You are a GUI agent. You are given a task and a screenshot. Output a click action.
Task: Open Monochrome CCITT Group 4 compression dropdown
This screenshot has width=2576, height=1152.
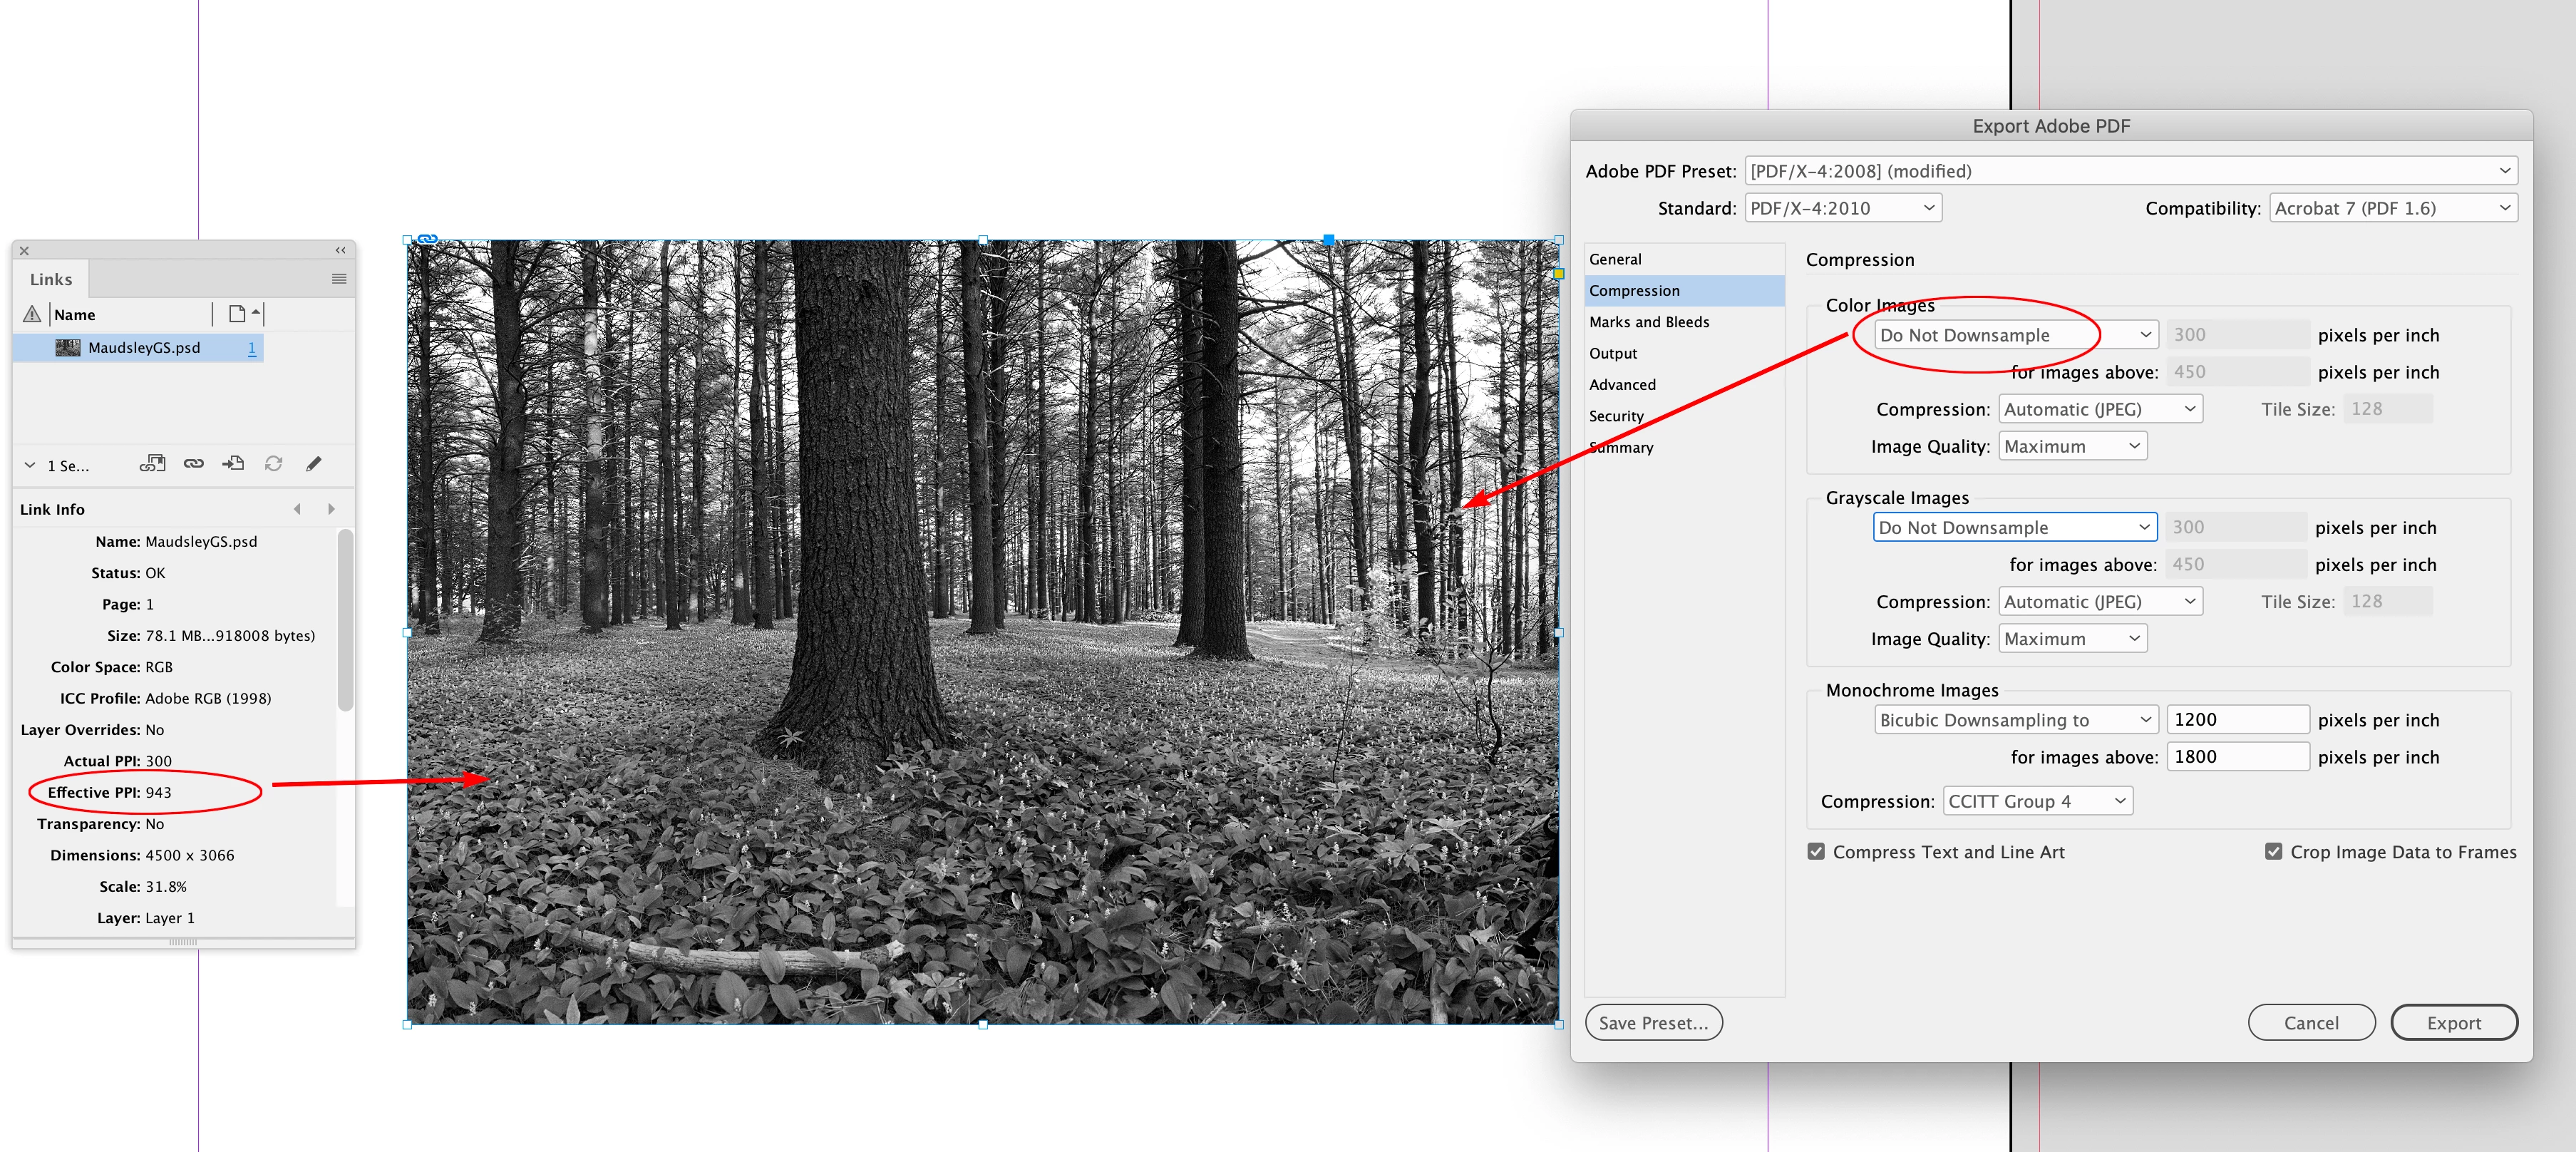coord(2036,801)
